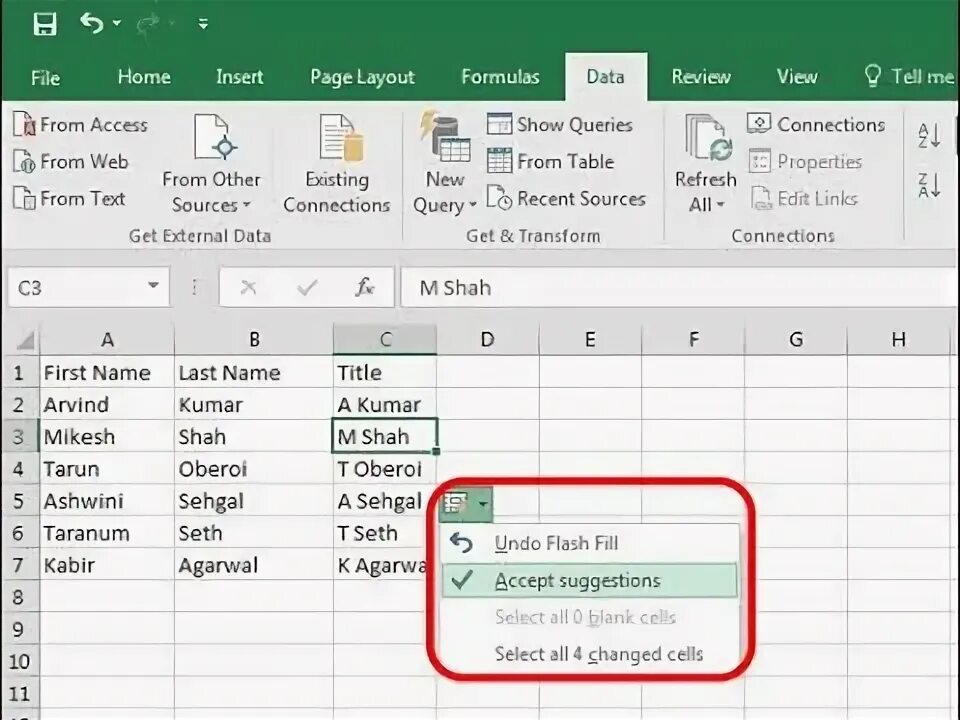Select cell containing Arvind
960x720 pixels.
107,405
